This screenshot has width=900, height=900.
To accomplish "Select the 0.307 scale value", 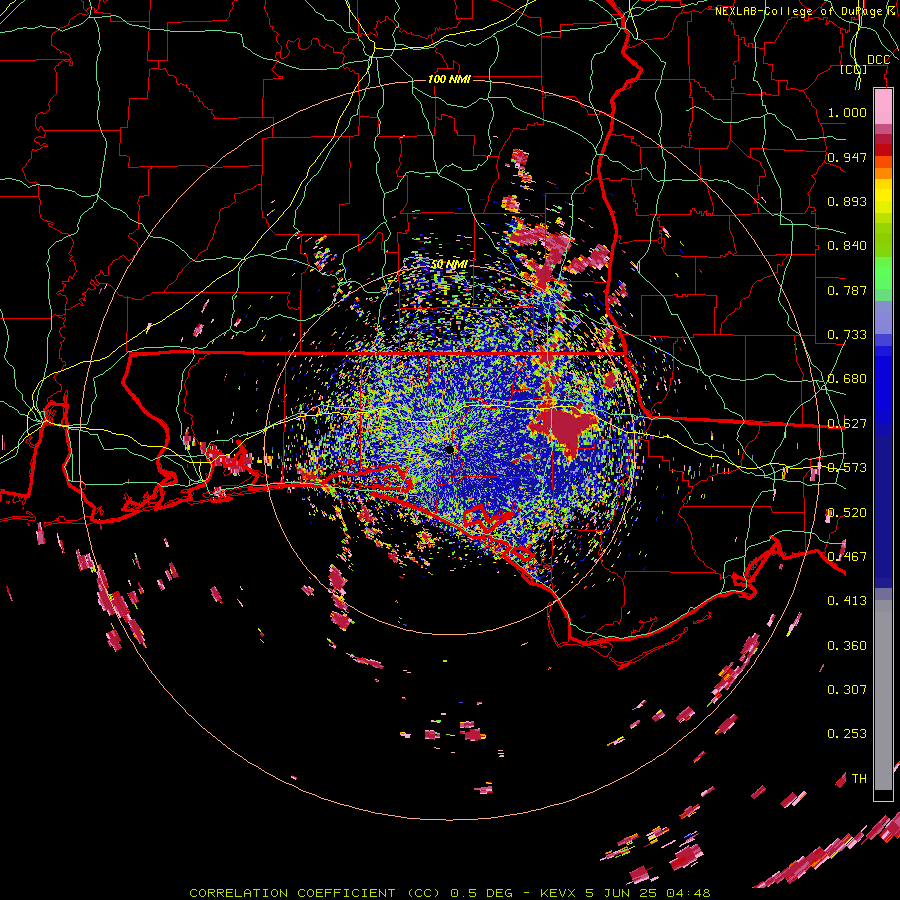I will tap(847, 689).
